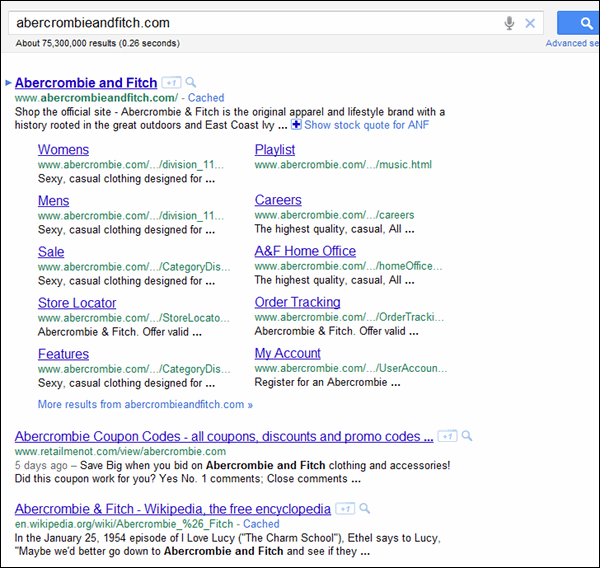Click the About 75,300,000 results text
The height and width of the screenshot is (568, 600).
pos(98,43)
